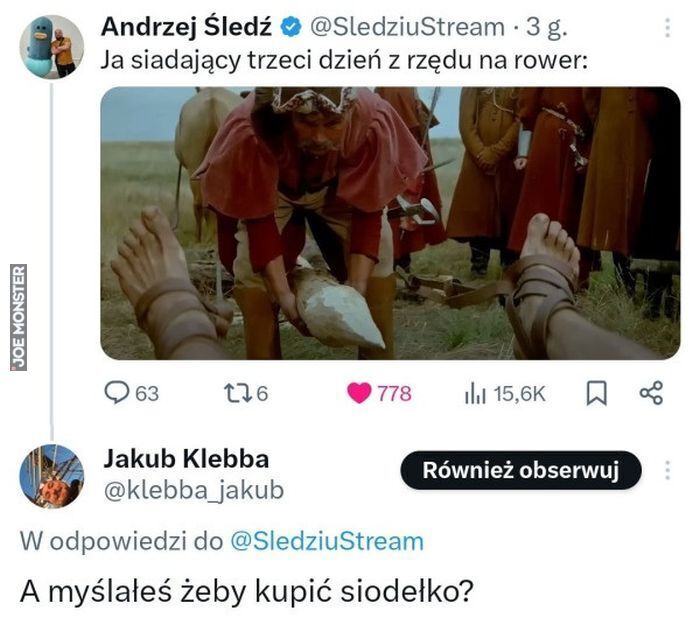View post analytics via the bar chart icon
This screenshot has width=700, height=625.
475,393
